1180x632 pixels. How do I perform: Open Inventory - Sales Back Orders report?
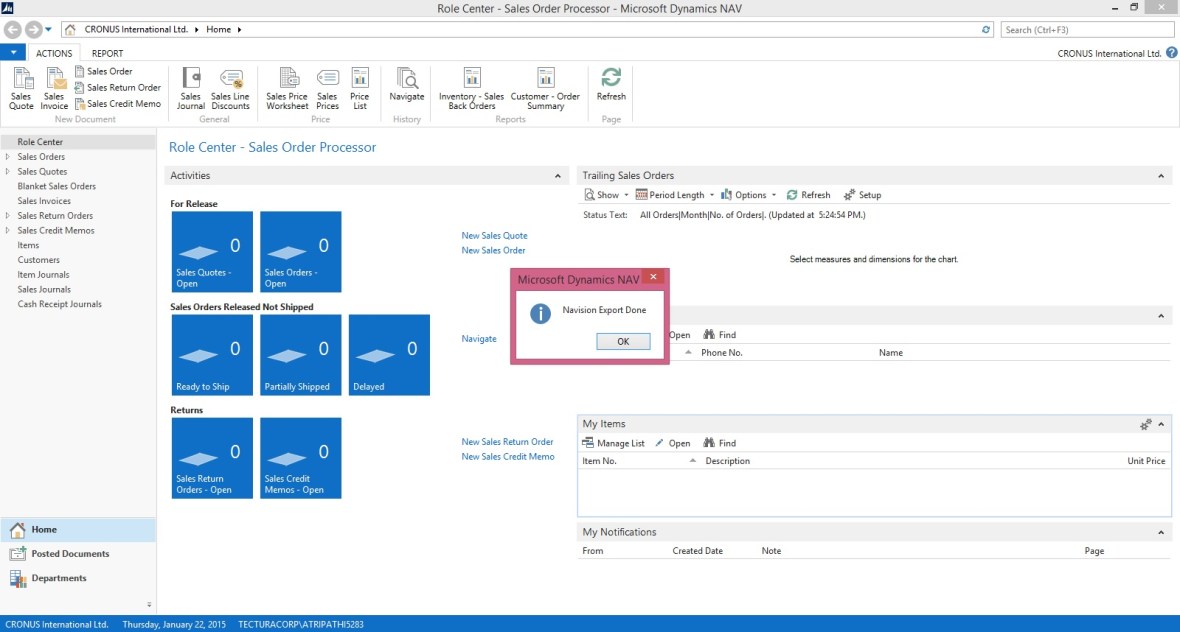(x=471, y=88)
